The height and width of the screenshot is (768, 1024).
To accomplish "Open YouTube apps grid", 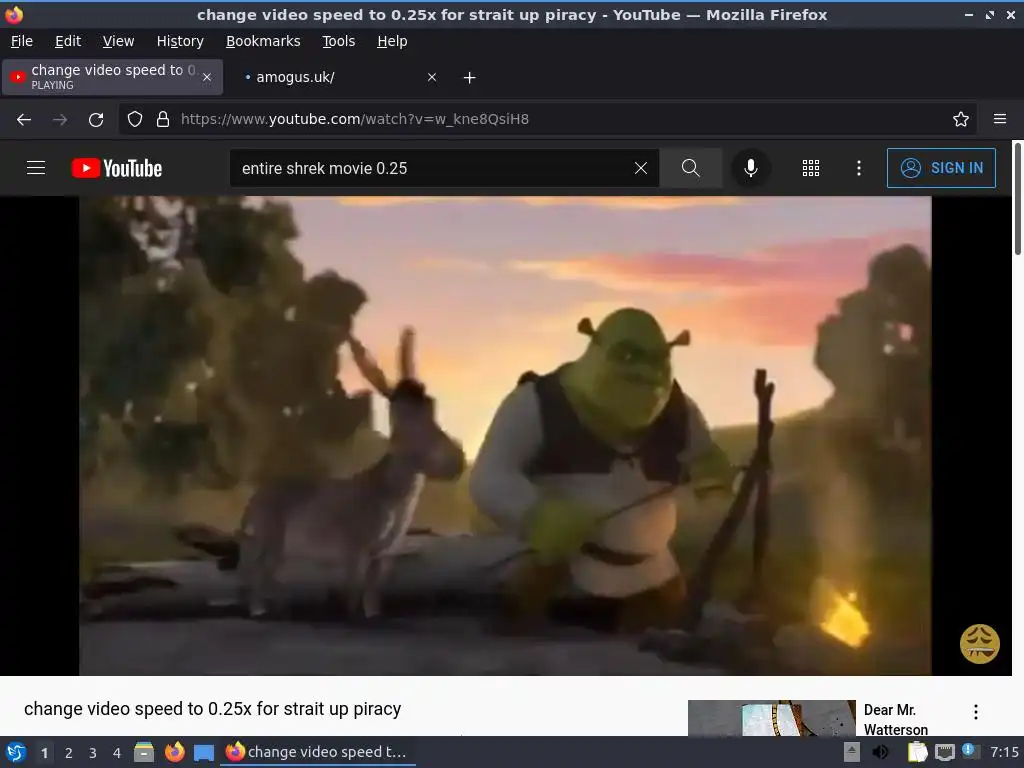I will (810, 168).
